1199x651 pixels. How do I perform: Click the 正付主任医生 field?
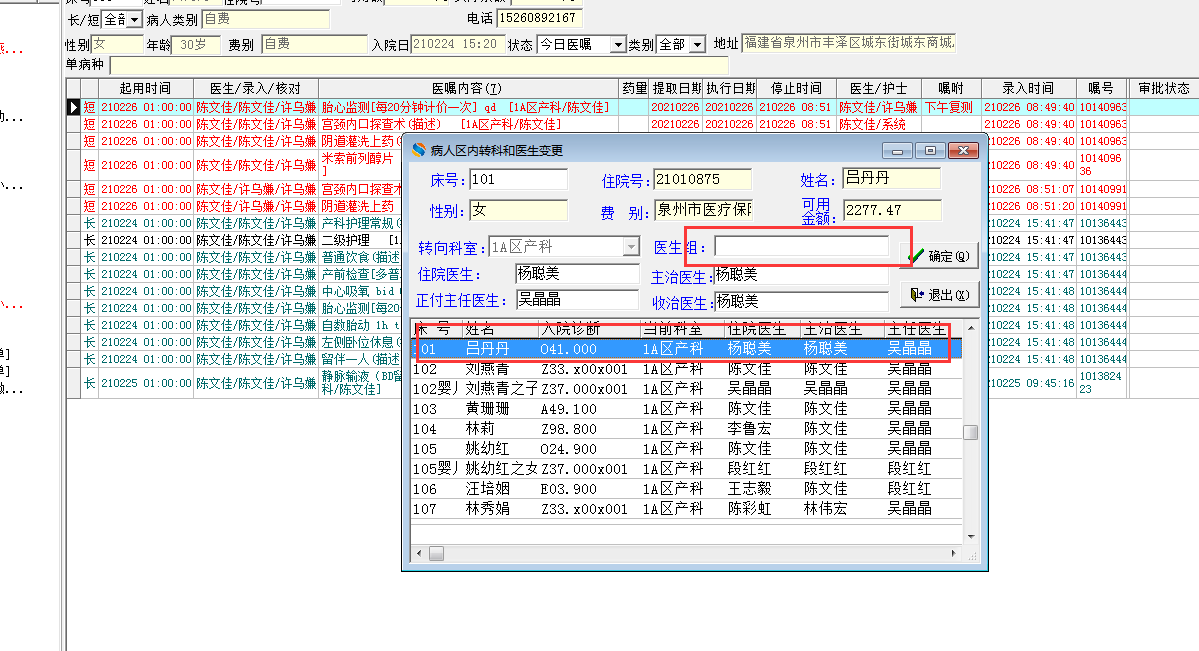click(577, 299)
